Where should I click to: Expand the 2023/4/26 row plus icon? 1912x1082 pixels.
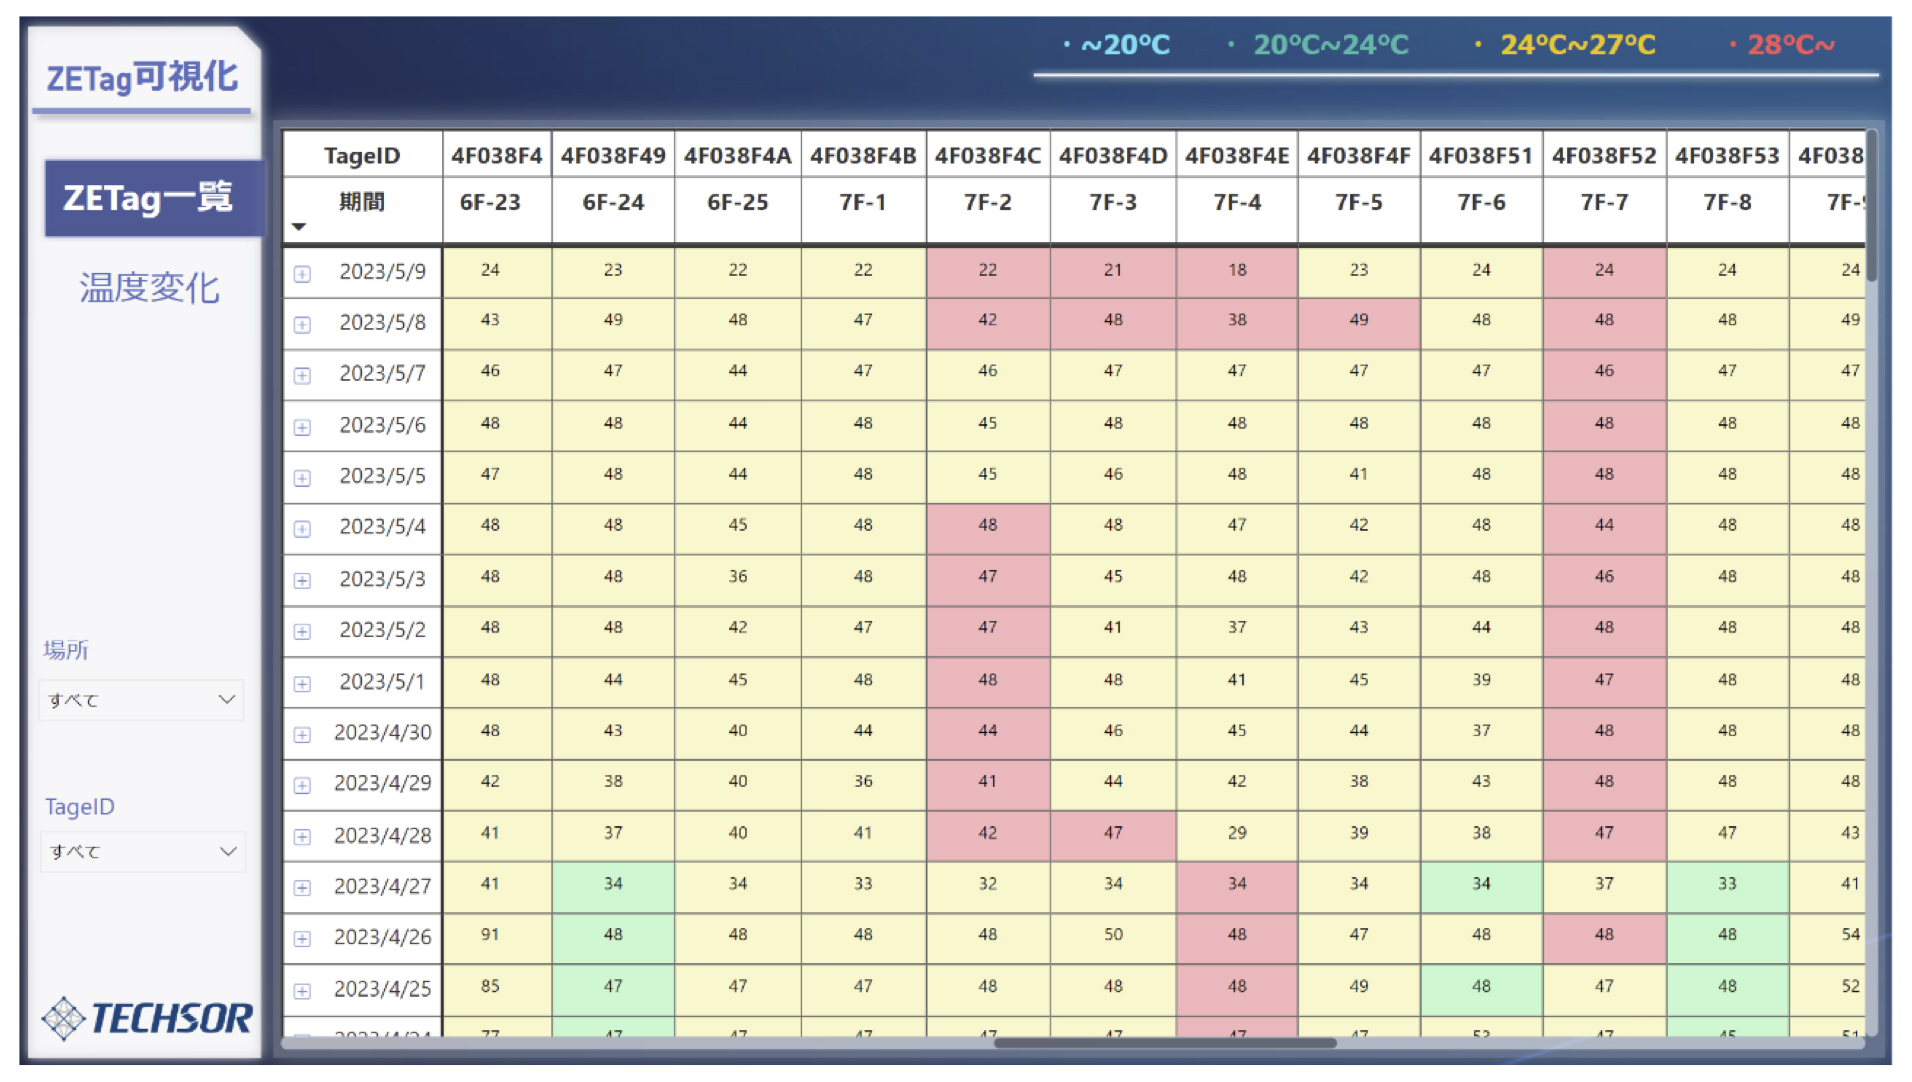pyautogui.click(x=302, y=939)
